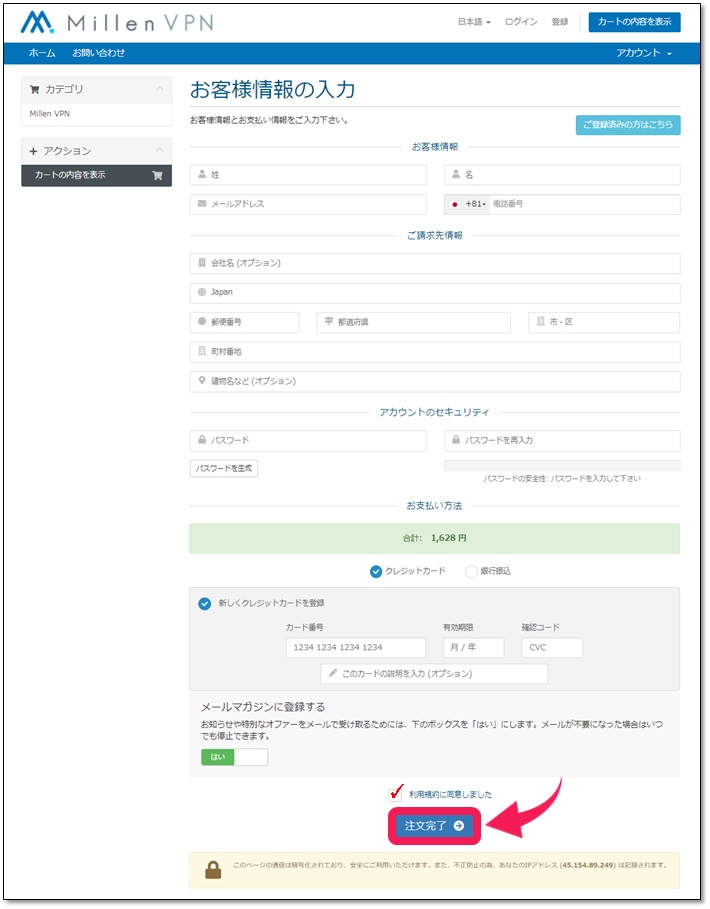Click the CVC input field
The image size is (710, 909).
click(x=552, y=648)
